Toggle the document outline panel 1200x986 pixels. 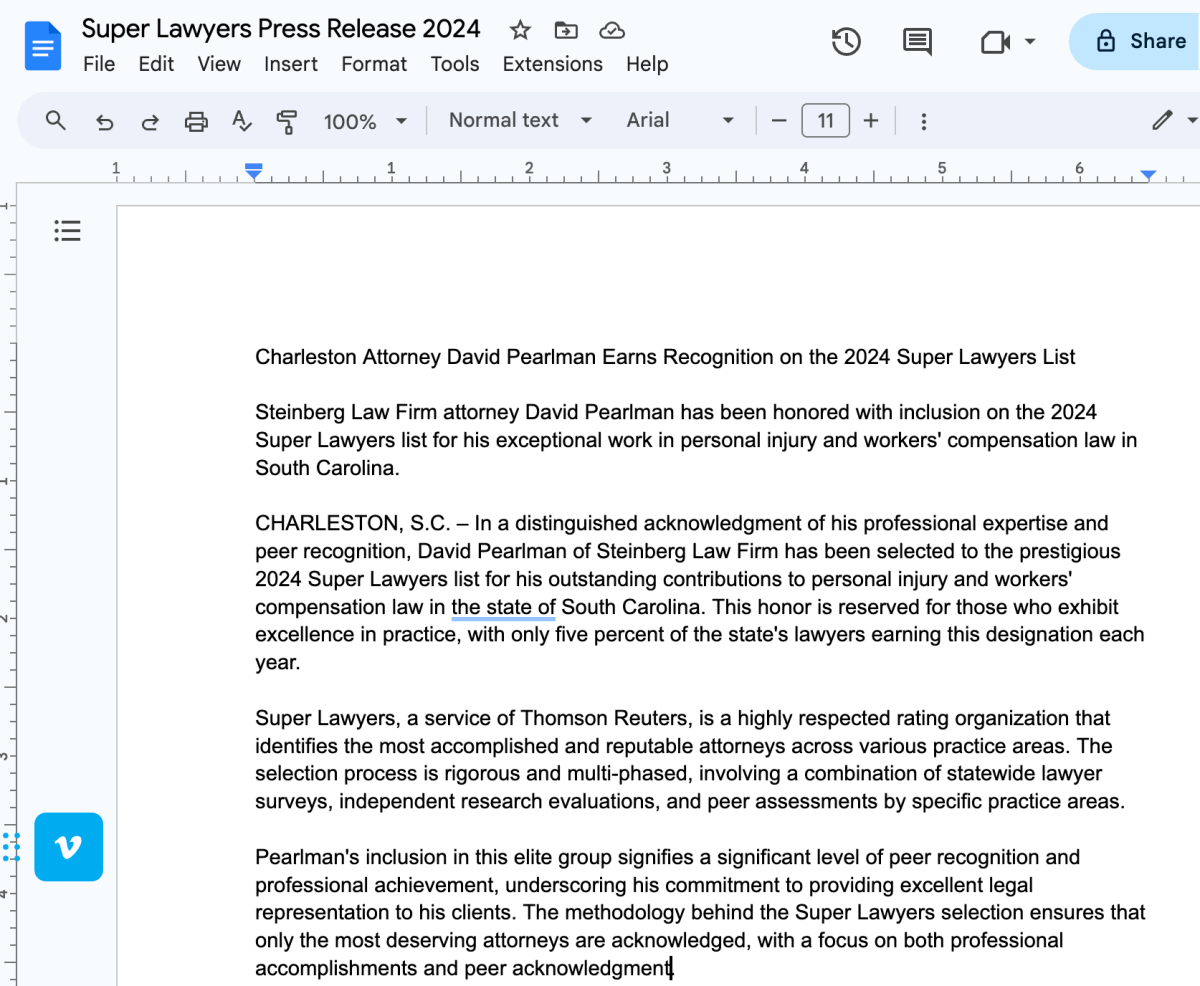[x=67, y=232]
